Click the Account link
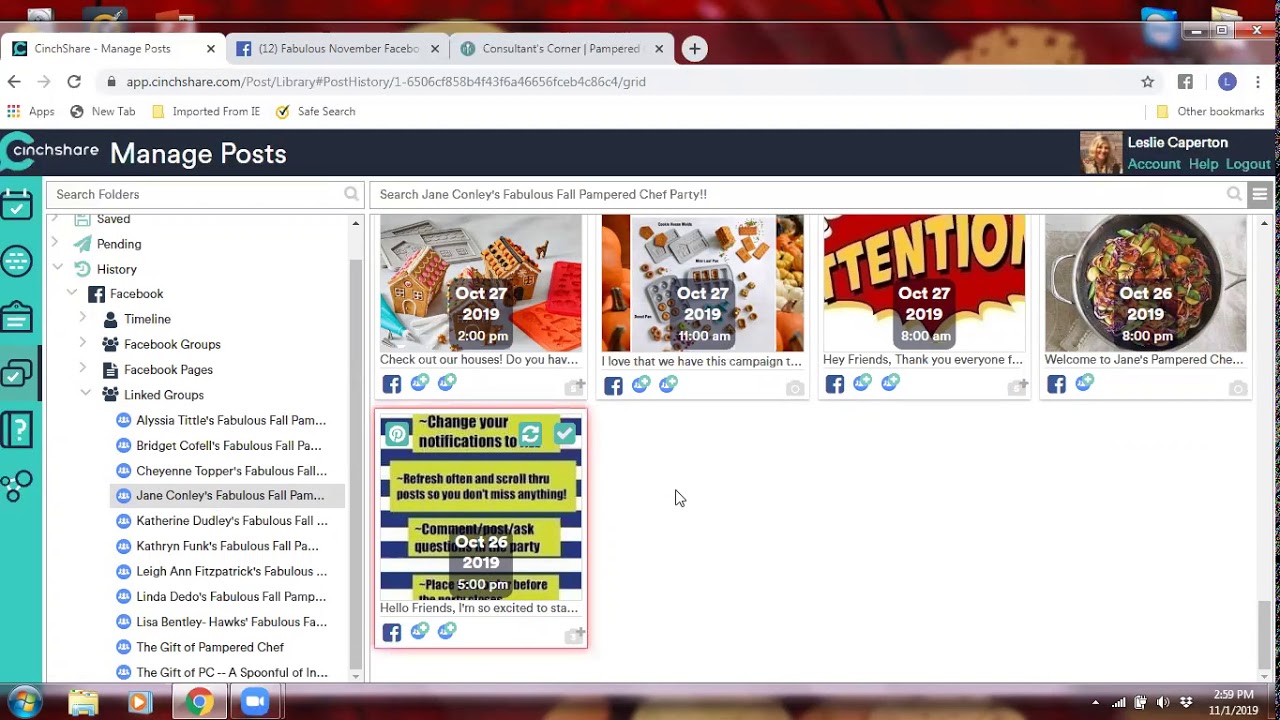The image size is (1280, 720). click(x=1154, y=164)
